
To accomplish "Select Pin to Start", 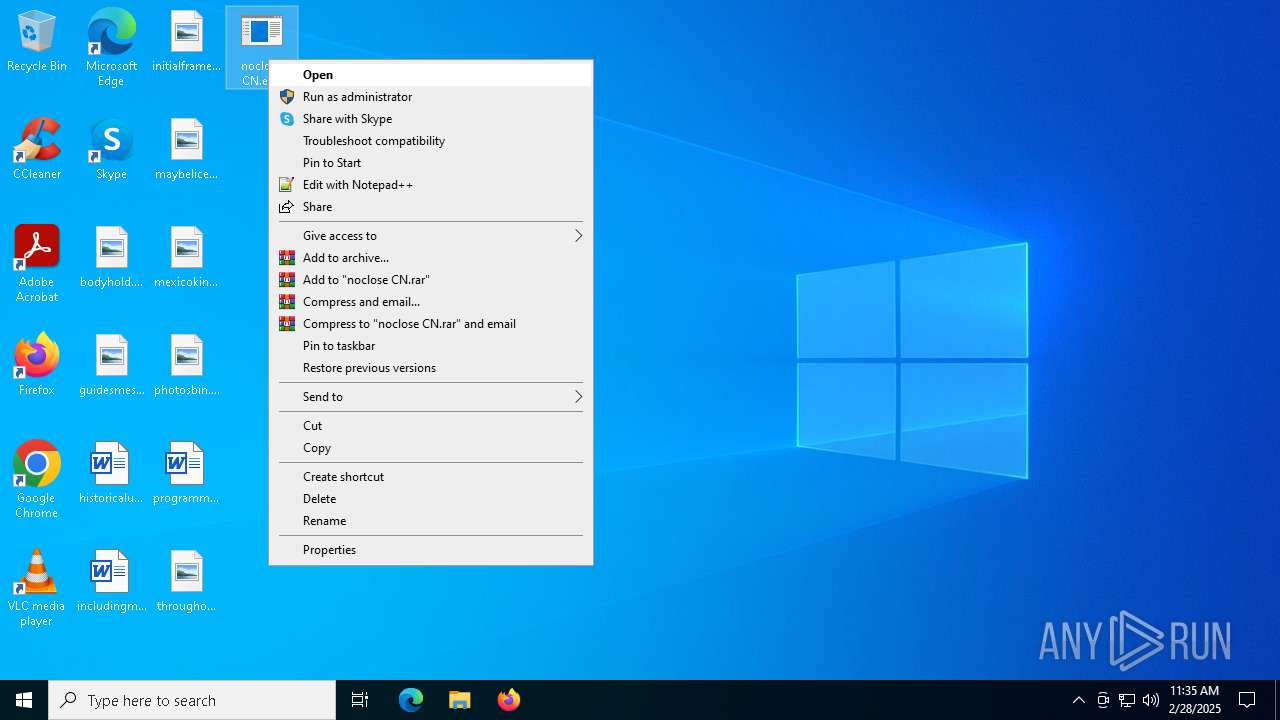I will pyautogui.click(x=431, y=162).
